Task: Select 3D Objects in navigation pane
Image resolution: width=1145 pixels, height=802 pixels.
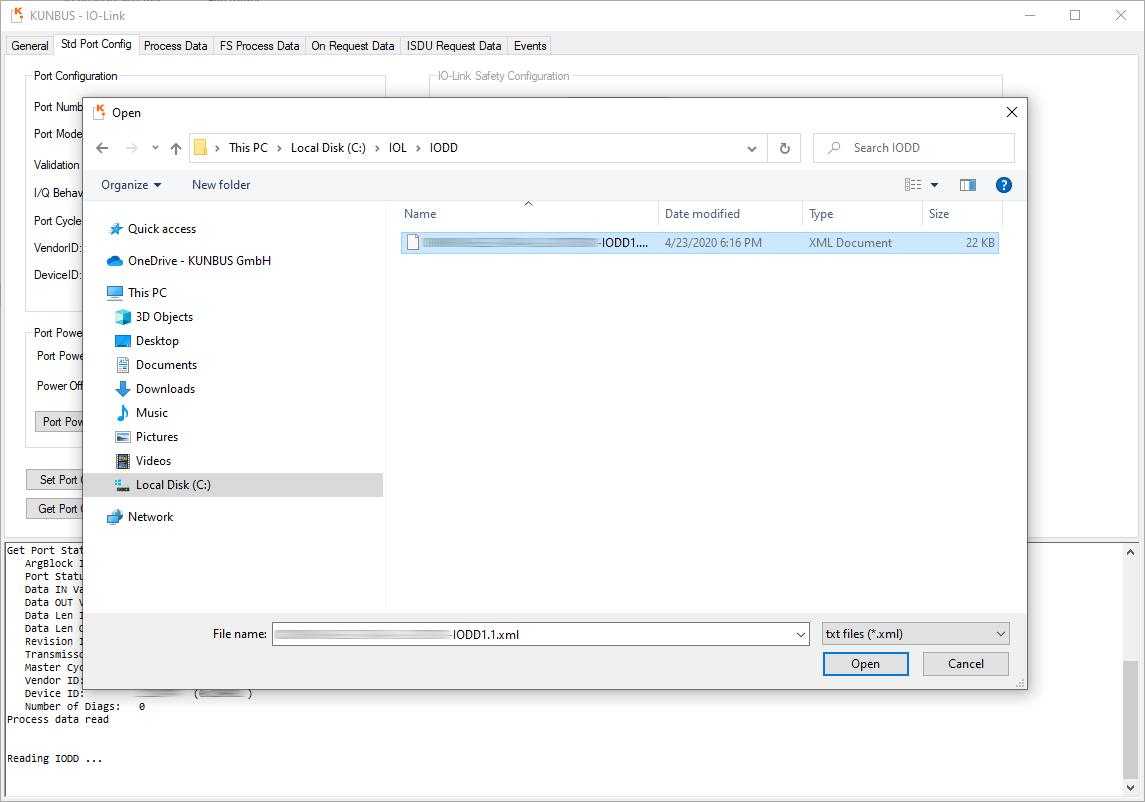Action: (164, 317)
